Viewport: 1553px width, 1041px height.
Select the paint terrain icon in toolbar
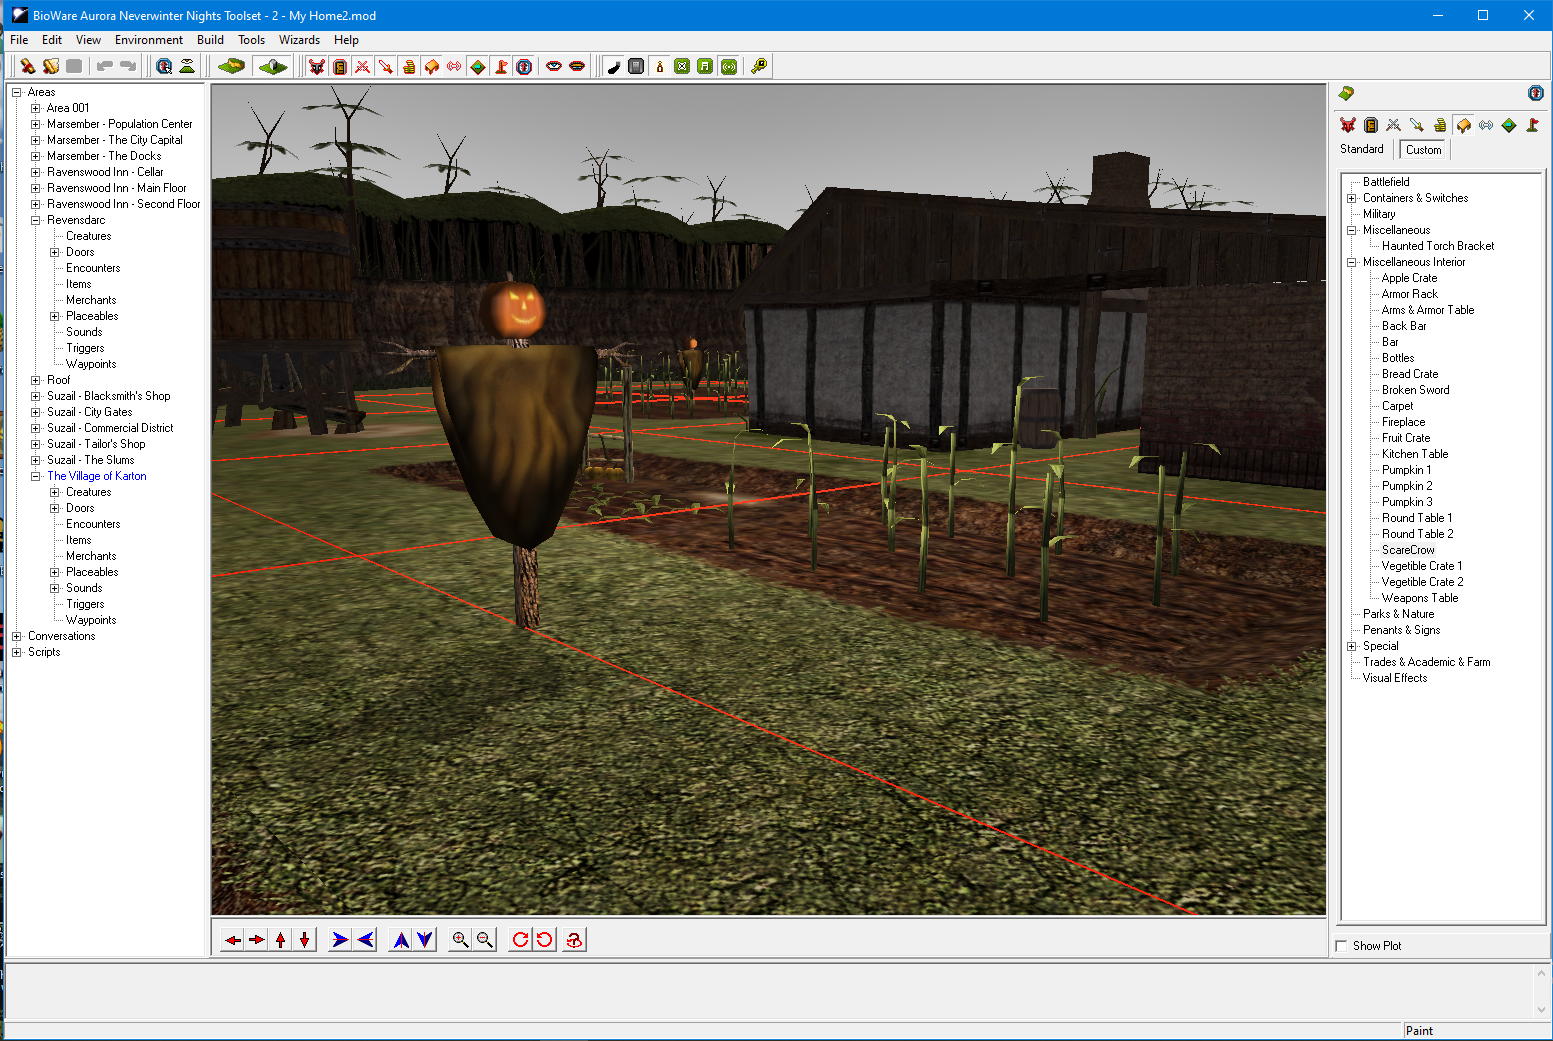(x=231, y=67)
